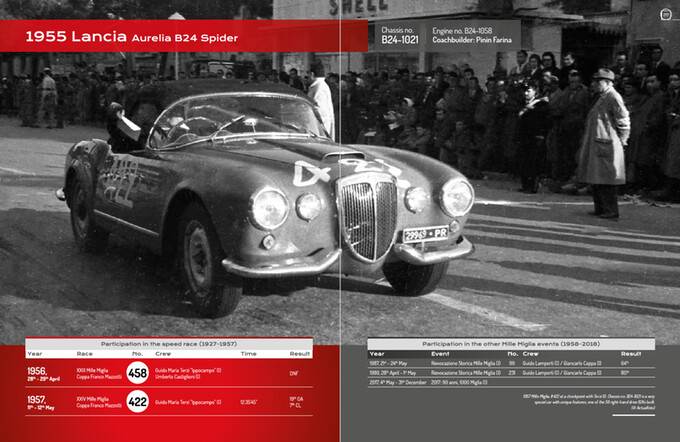Click the Chassis no. B24-1021 box
Image resolution: width=680 pixels, height=442 pixels.
tap(400, 37)
